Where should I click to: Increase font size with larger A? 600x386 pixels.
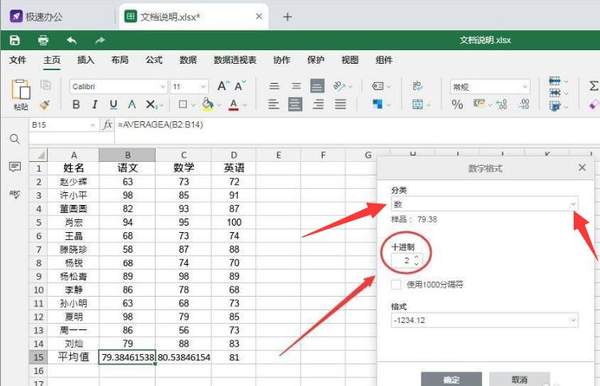(x=223, y=86)
